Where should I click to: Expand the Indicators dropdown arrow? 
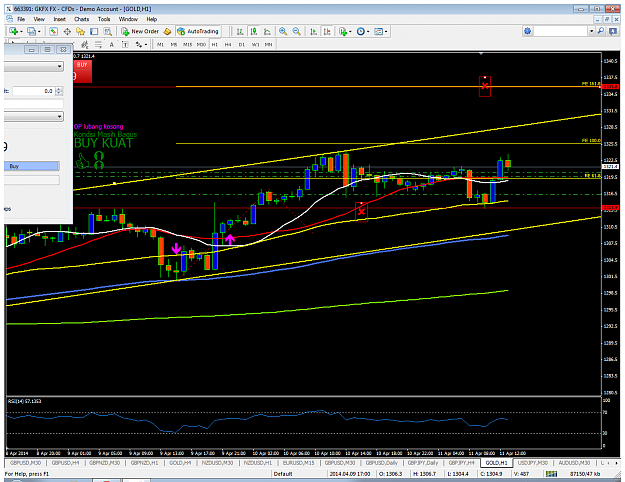pos(350,31)
